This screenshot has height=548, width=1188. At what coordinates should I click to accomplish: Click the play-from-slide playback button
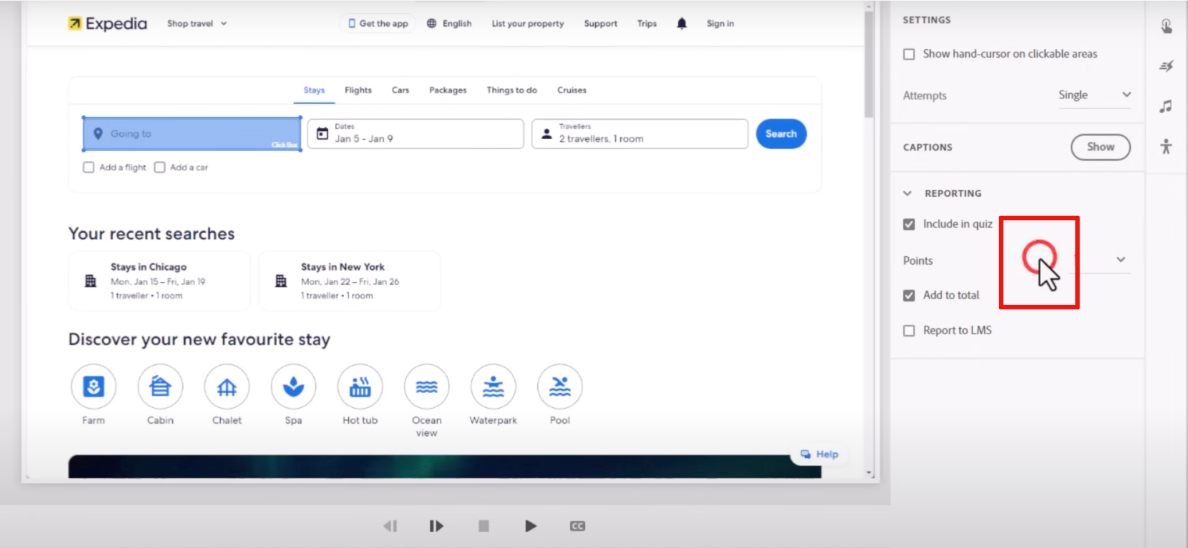[x=436, y=526]
